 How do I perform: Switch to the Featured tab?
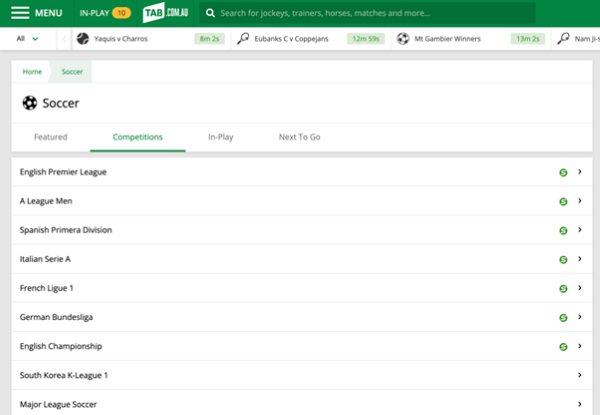(51, 137)
